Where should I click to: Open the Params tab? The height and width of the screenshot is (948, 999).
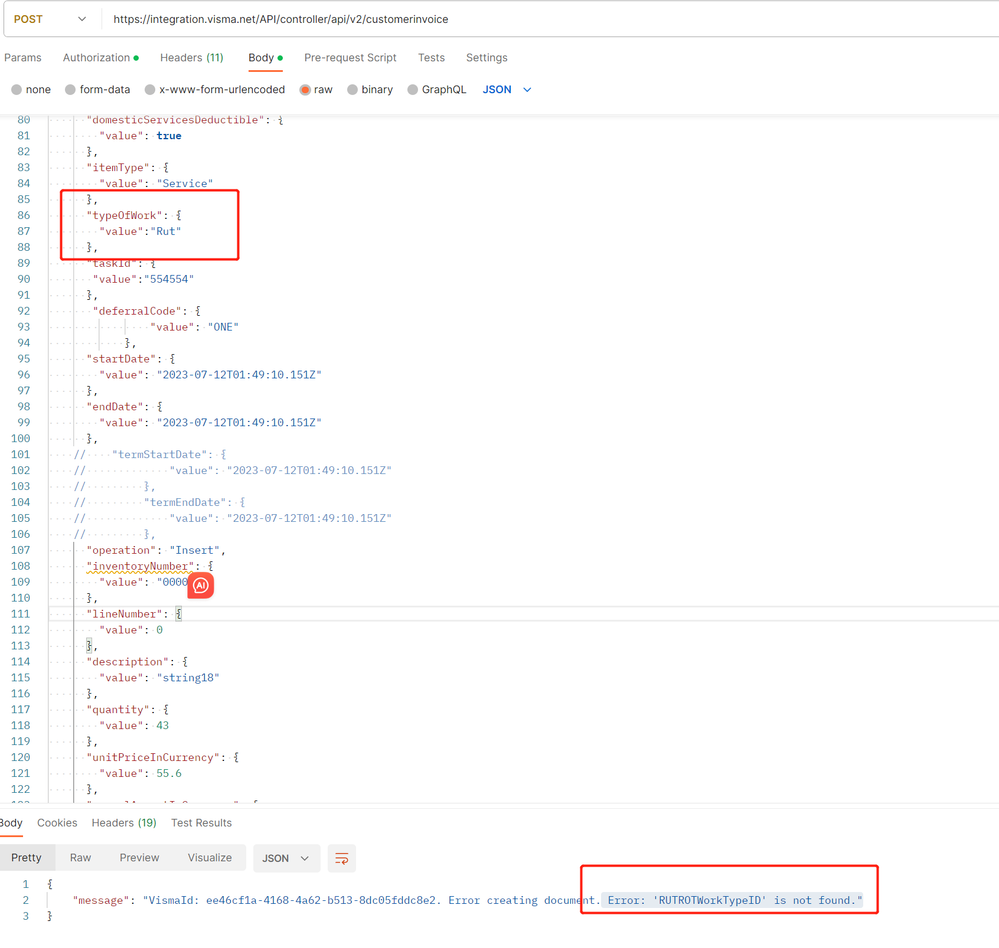pyautogui.click(x=23, y=57)
